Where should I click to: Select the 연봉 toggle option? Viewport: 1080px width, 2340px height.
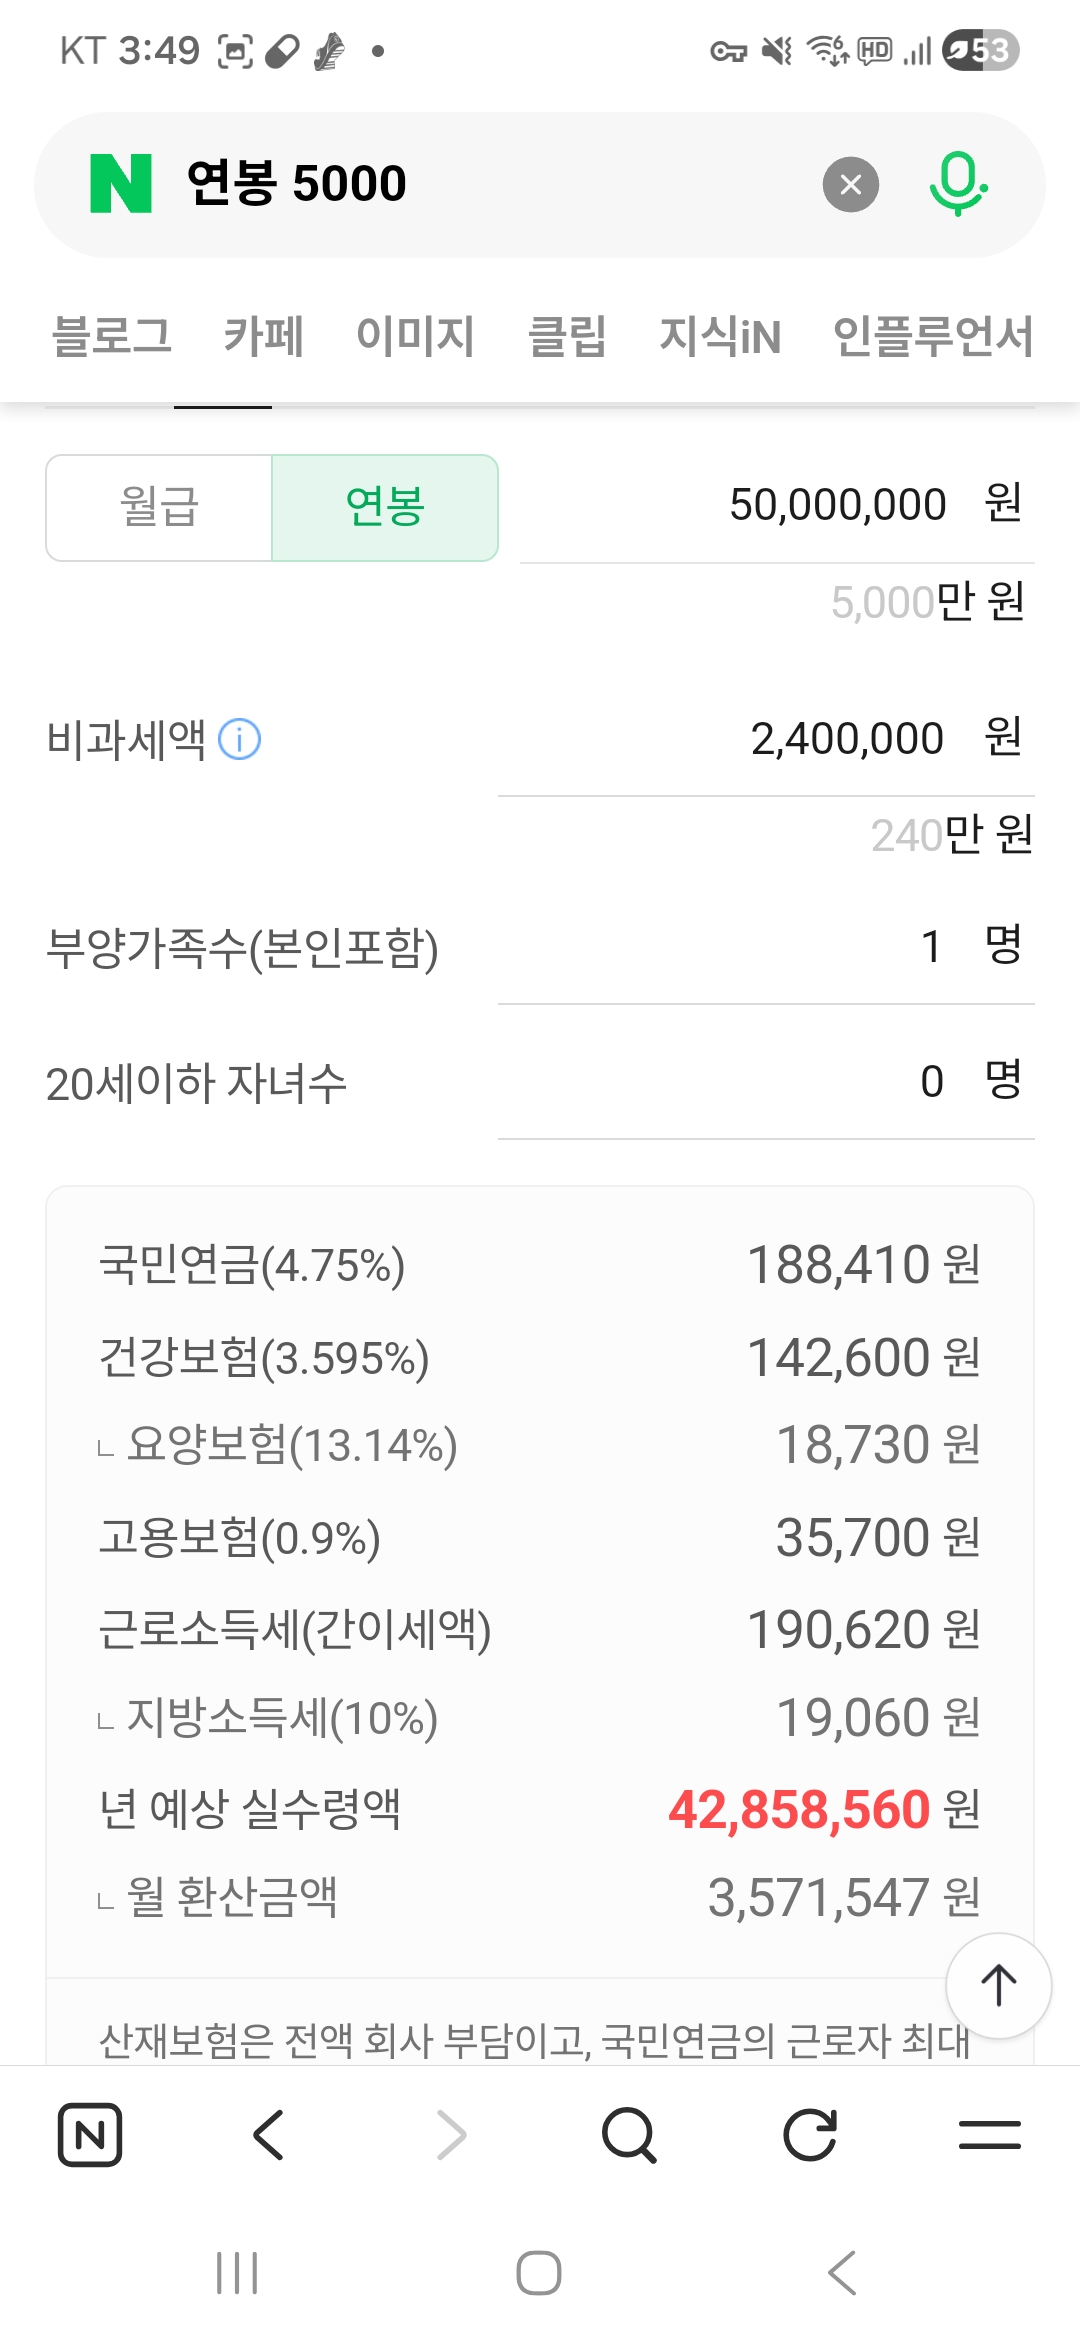click(385, 508)
